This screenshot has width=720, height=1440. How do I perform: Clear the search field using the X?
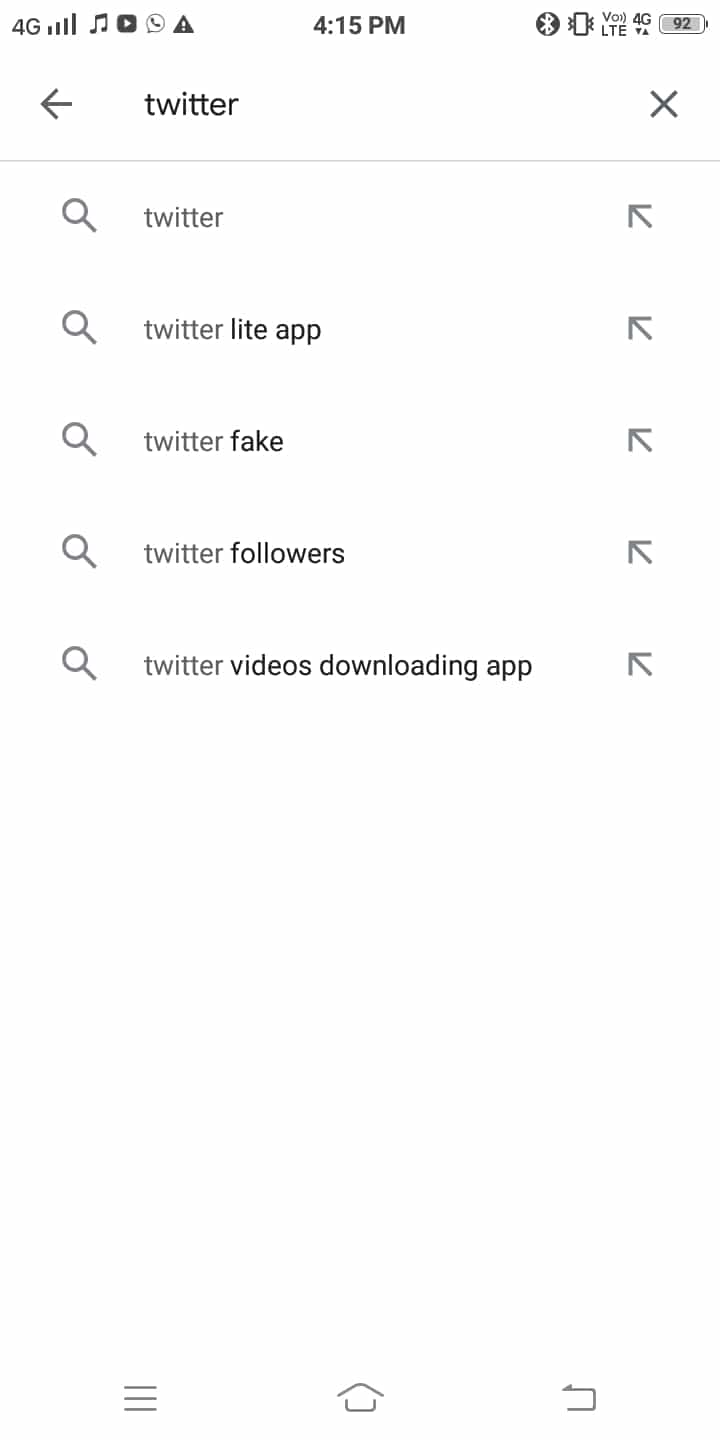coord(663,103)
